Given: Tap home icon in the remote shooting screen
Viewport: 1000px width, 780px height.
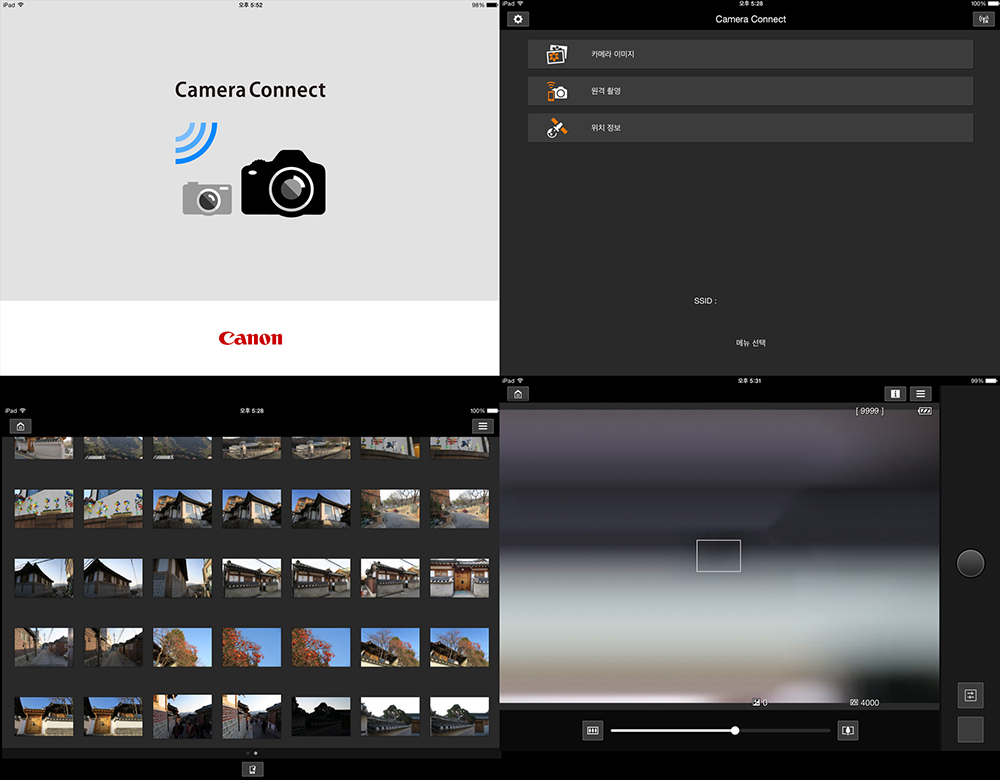Looking at the screenshot, I should (518, 394).
